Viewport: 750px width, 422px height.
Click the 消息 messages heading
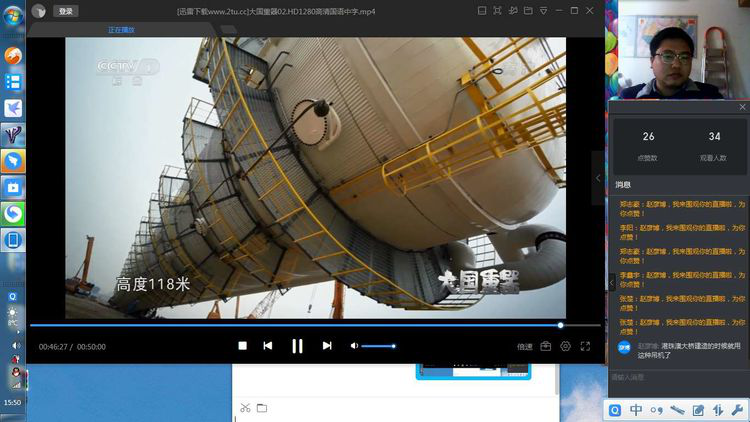pos(623,185)
